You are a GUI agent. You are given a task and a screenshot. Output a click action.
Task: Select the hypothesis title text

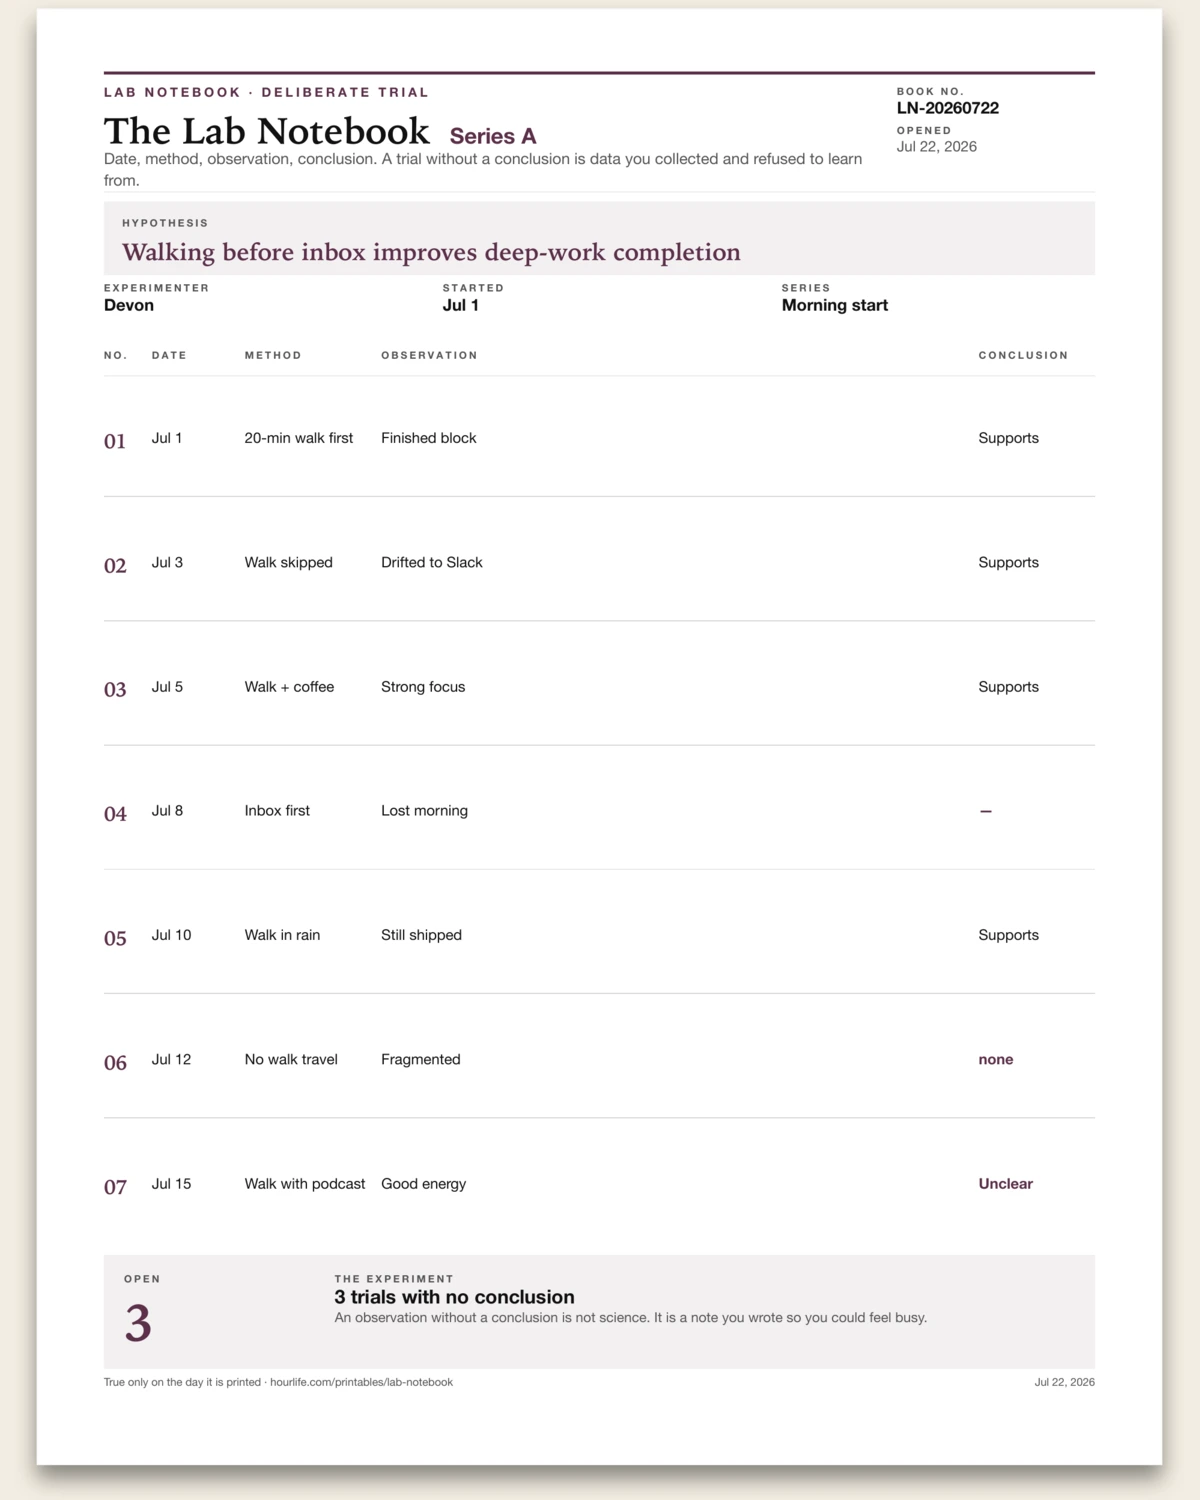coord(431,252)
